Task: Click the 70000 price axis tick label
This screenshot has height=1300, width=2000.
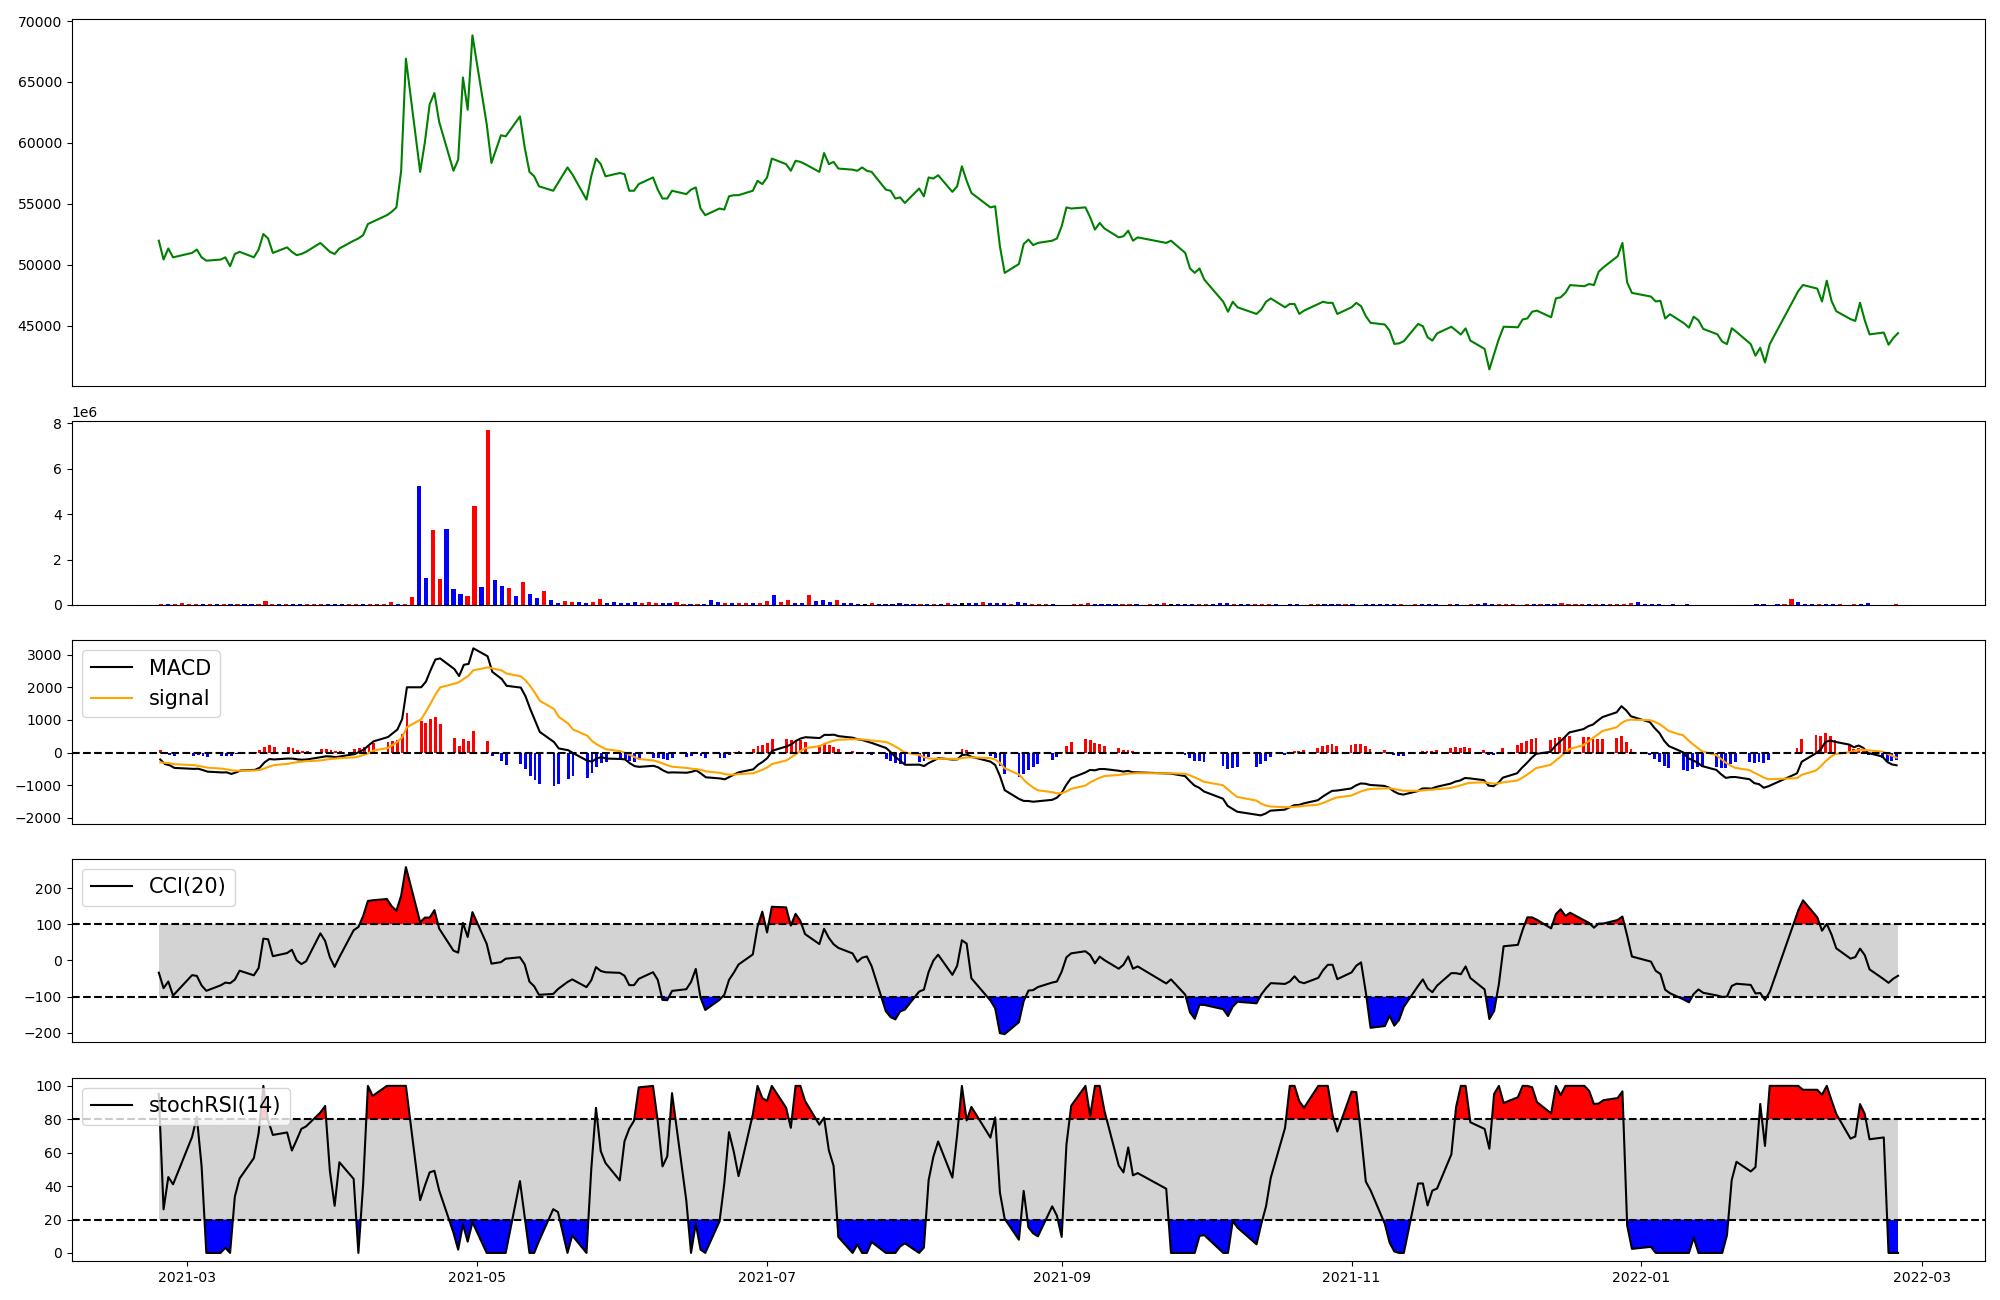Action: pos(39,22)
